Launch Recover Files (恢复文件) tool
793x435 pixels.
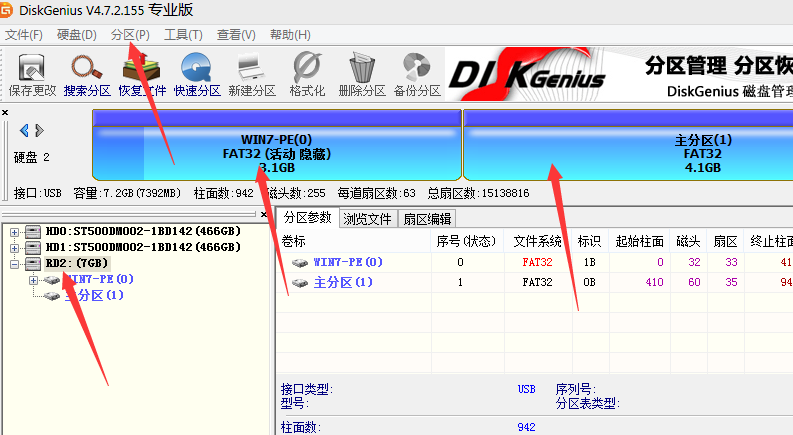click(142, 75)
